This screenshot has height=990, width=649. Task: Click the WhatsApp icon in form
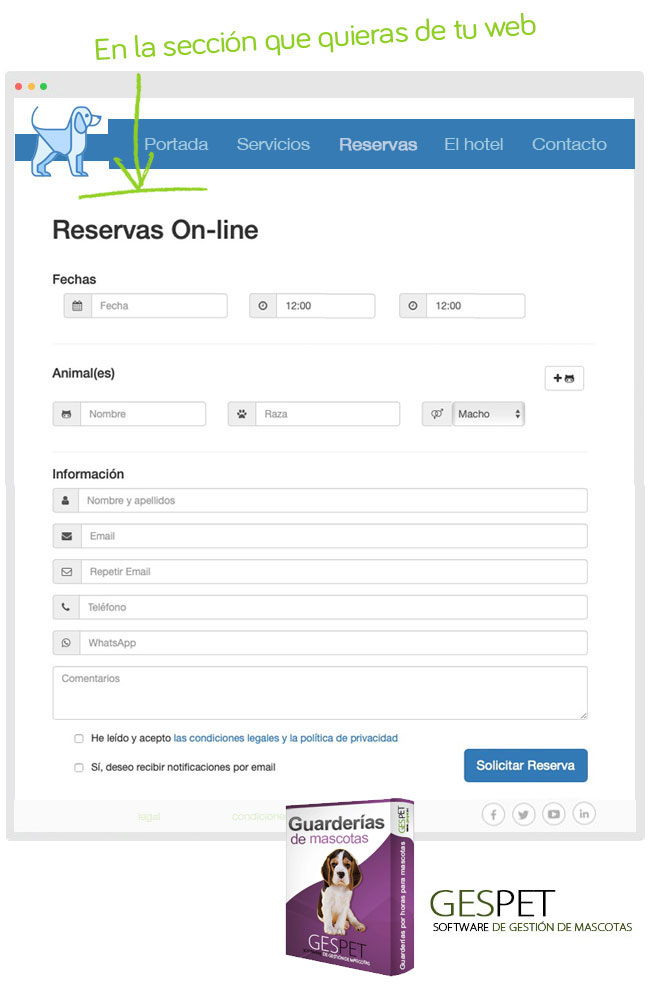(66, 643)
